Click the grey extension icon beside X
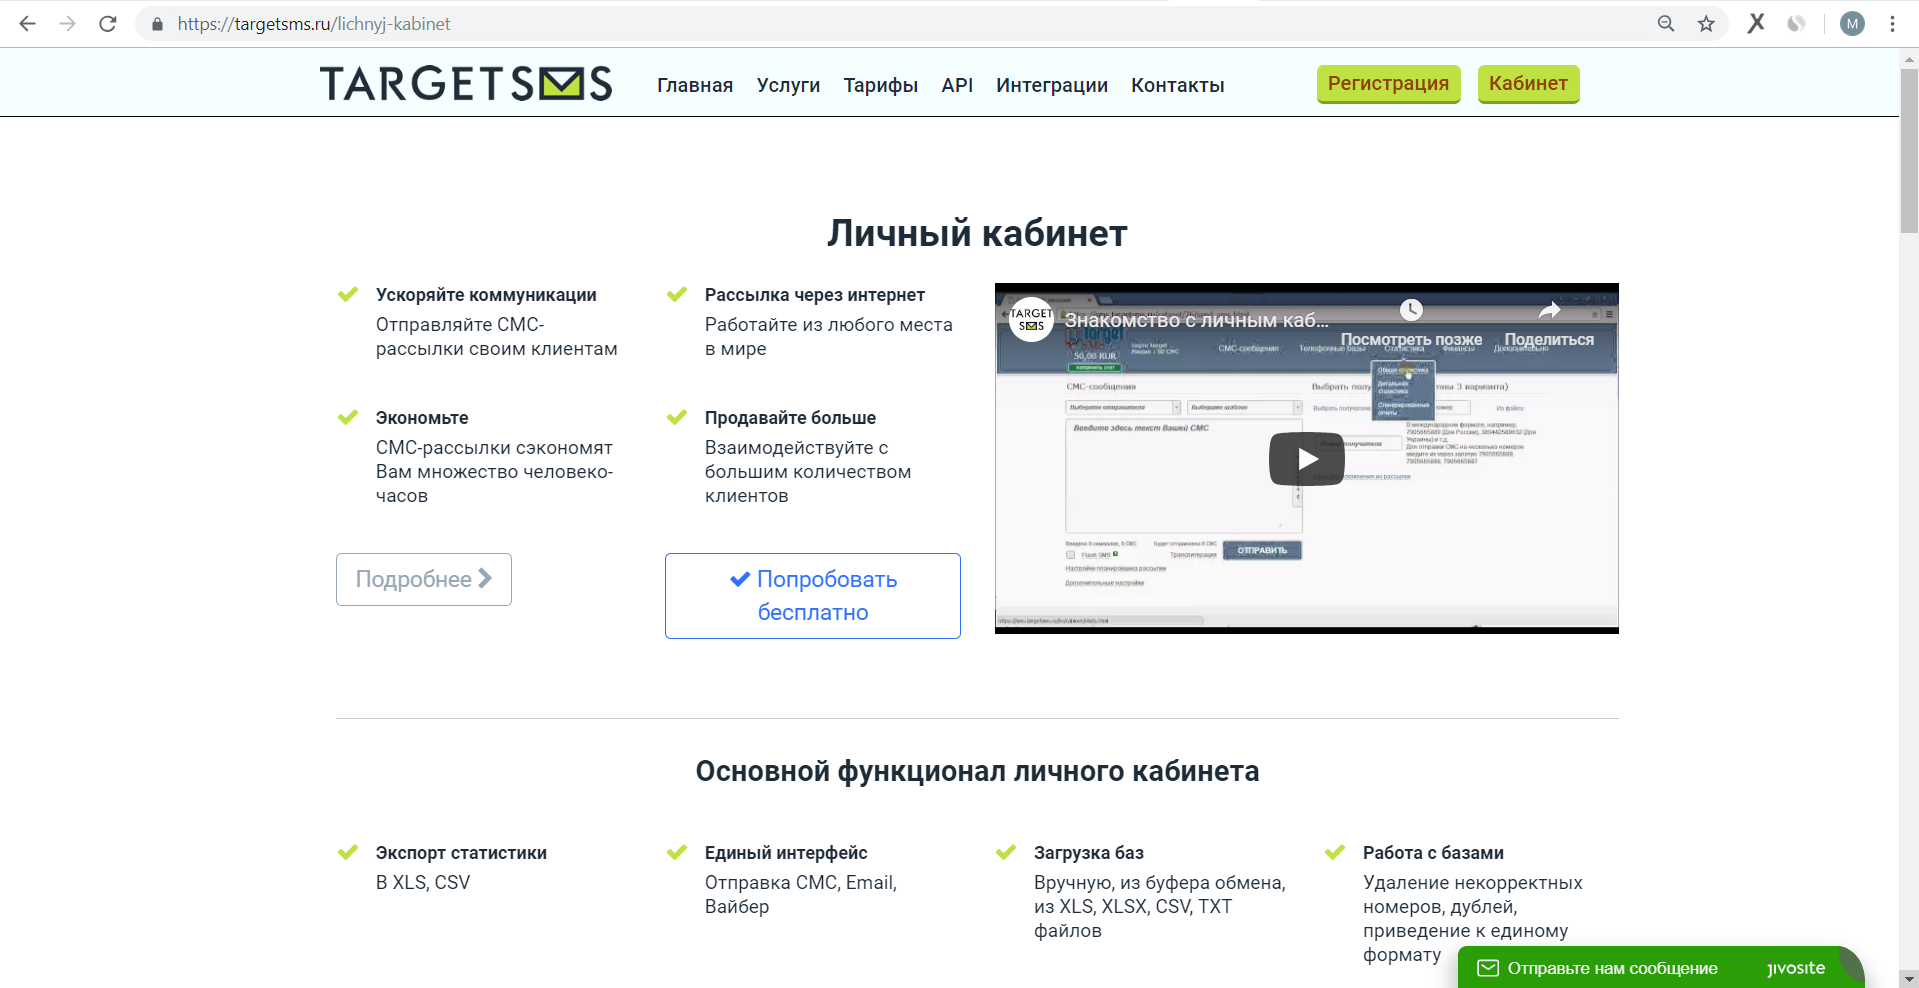Screen dimensions: 1919x988 click(1796, 23)
